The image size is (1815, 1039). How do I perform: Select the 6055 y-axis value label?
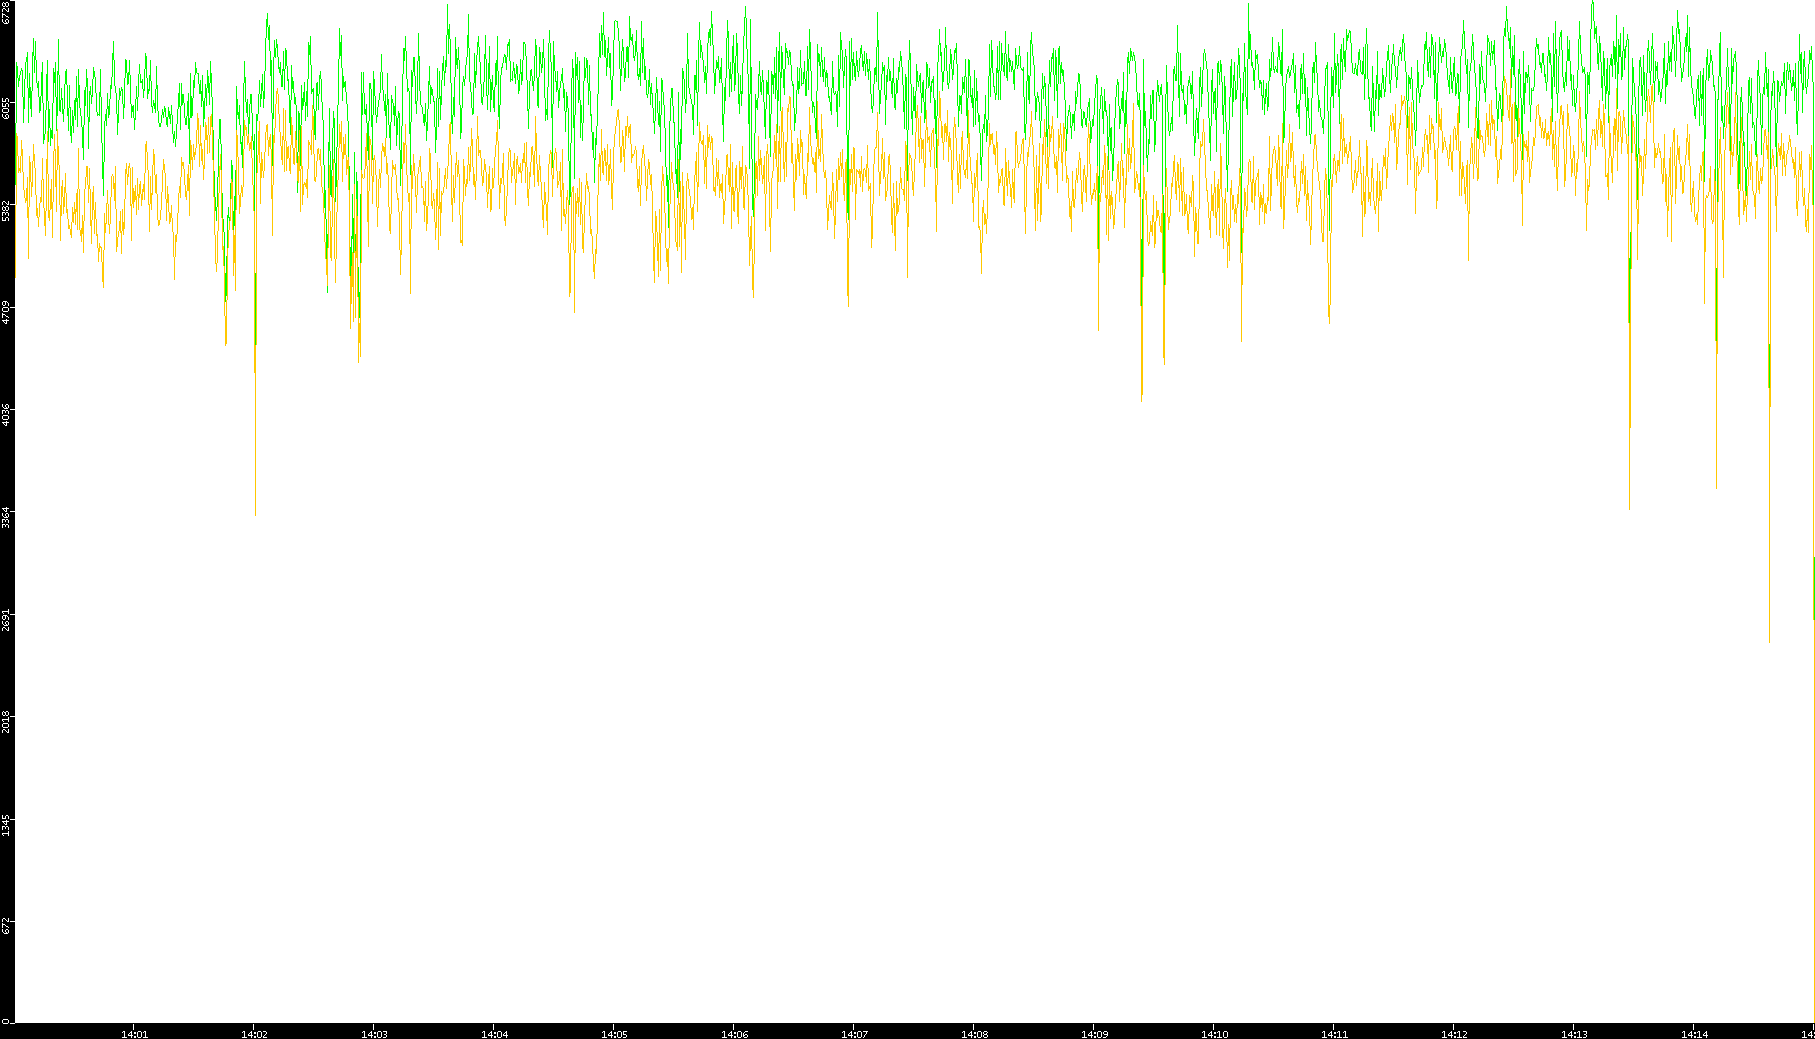[6, 108]
